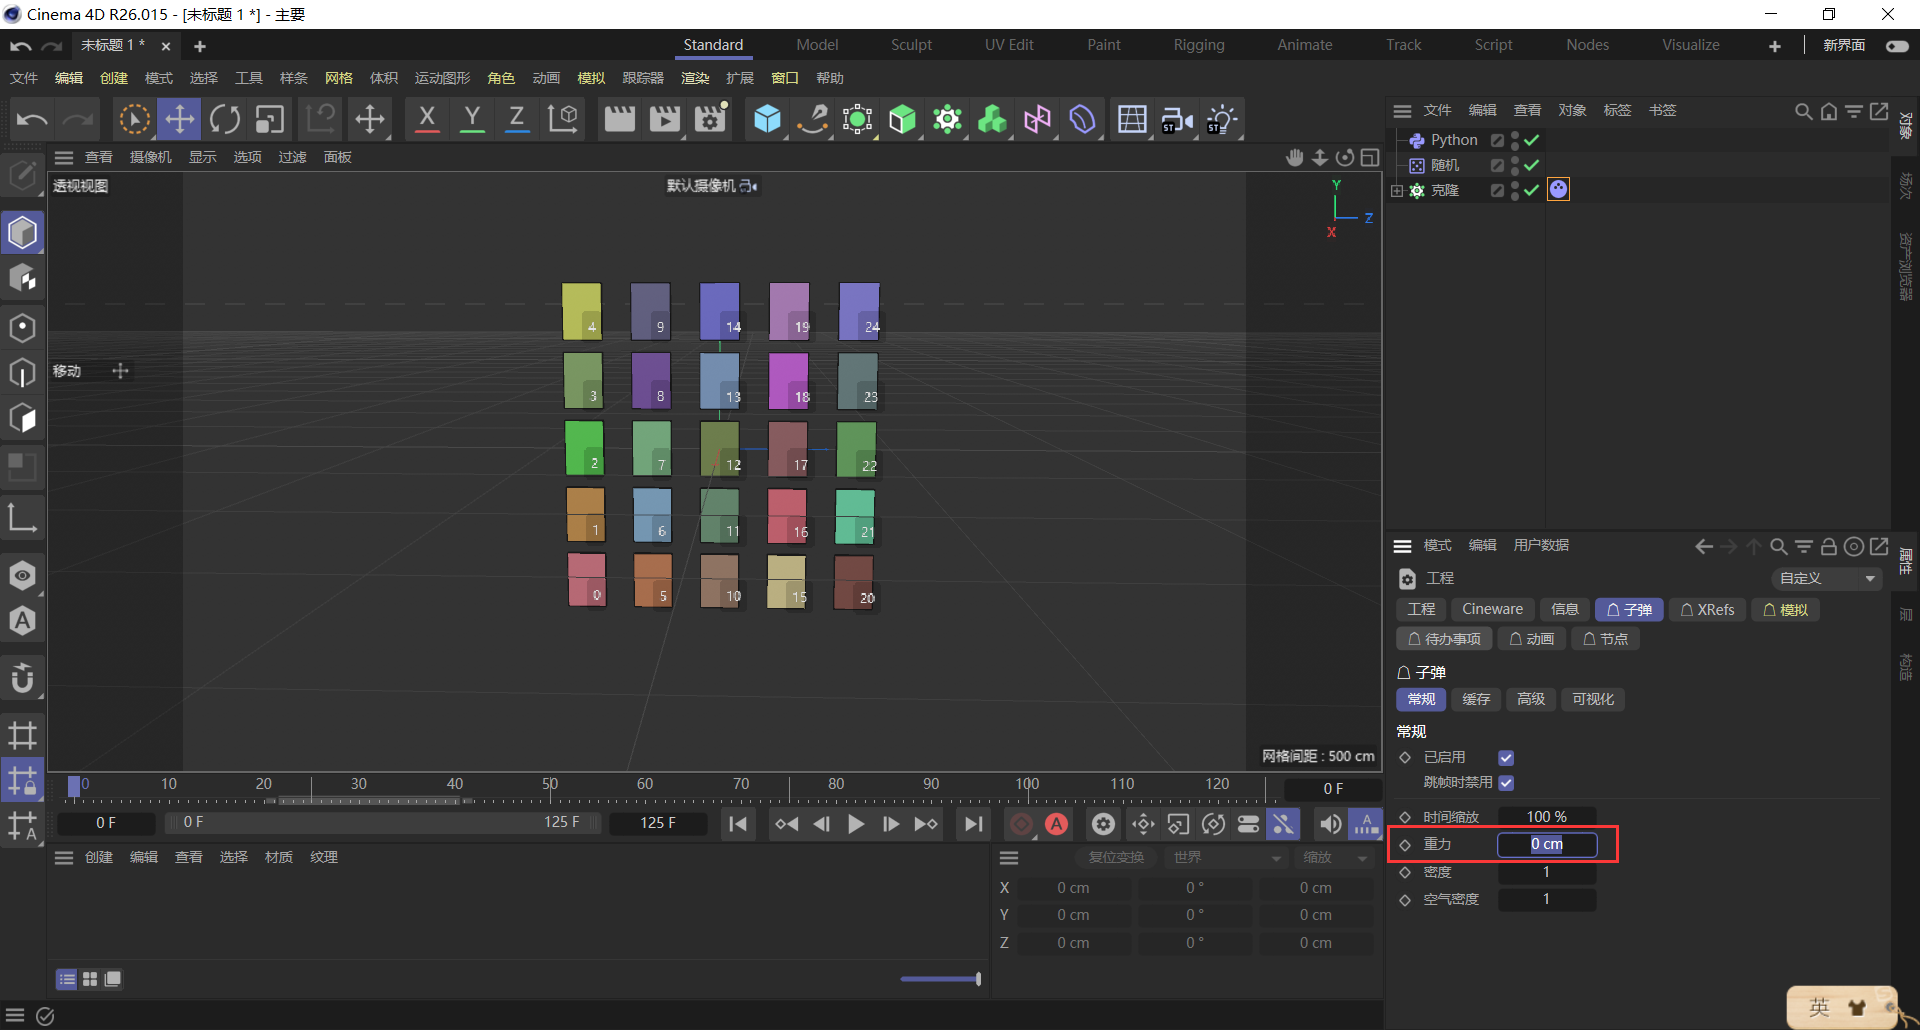Adjust the material preview size slider
Screen dimensions: 1920x1030
[x=940, y=979]
